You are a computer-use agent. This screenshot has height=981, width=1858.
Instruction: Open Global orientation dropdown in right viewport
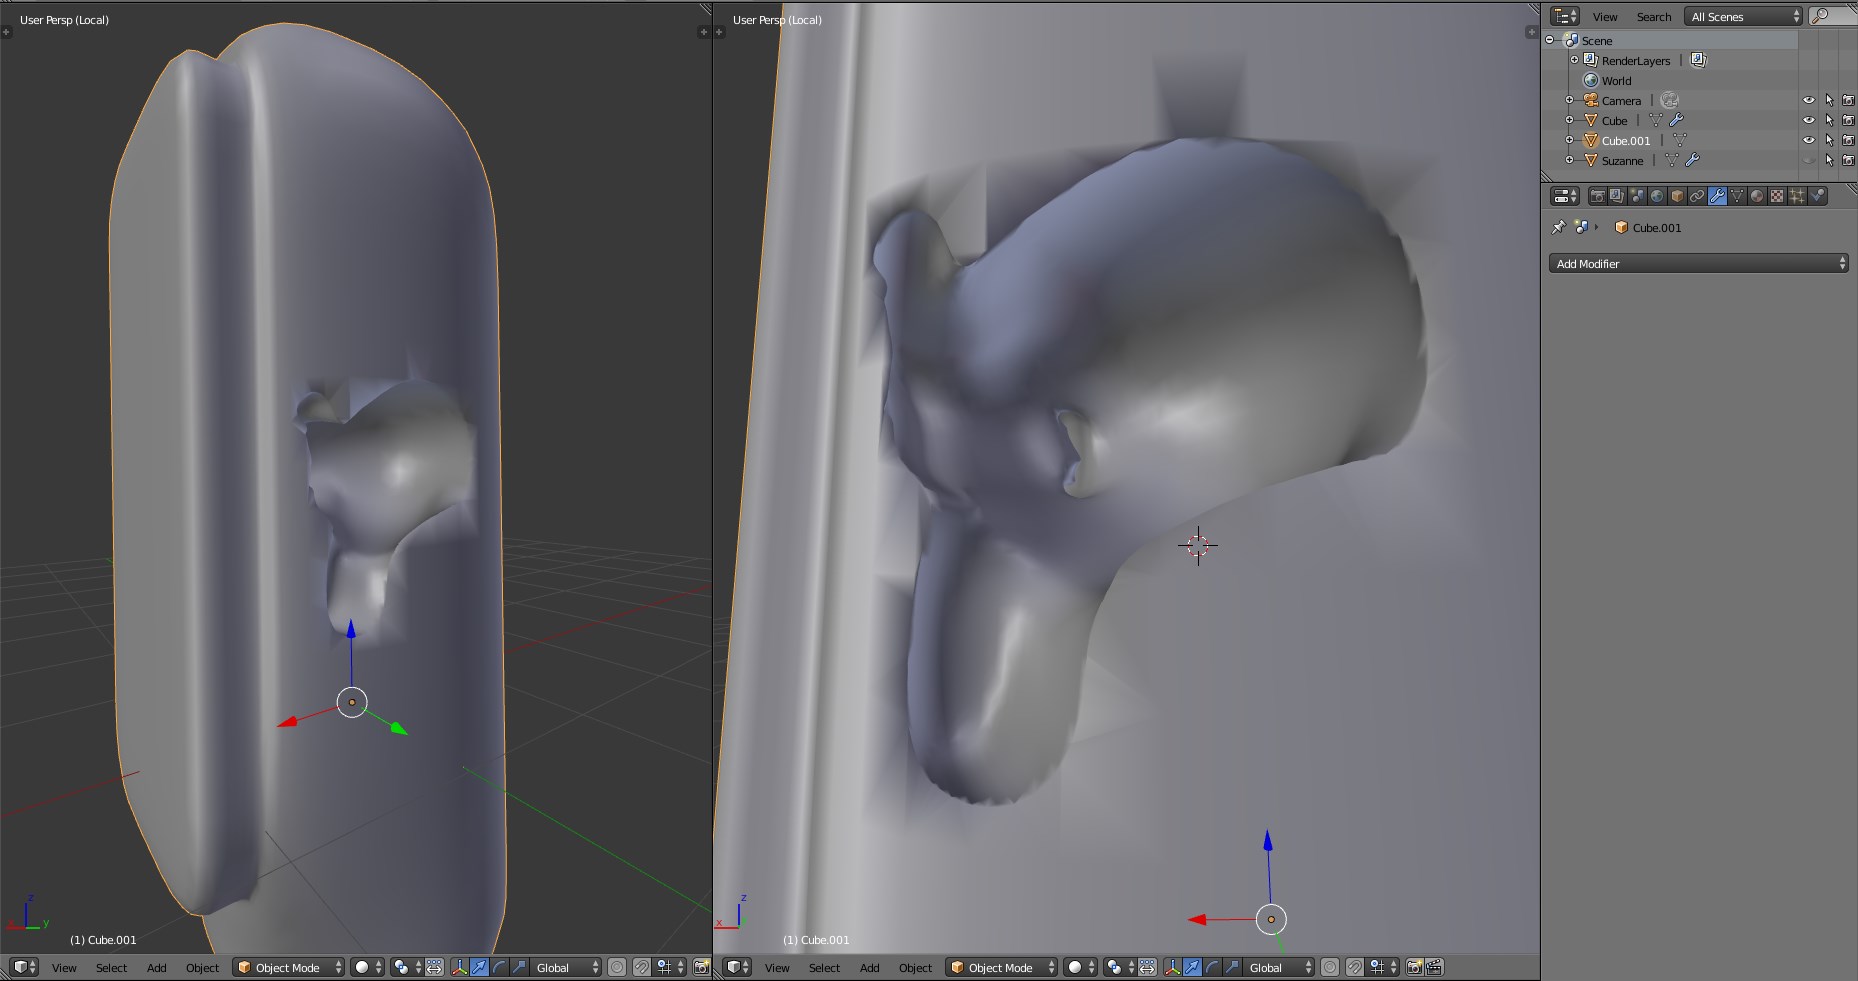click(x=1280, y=967)
